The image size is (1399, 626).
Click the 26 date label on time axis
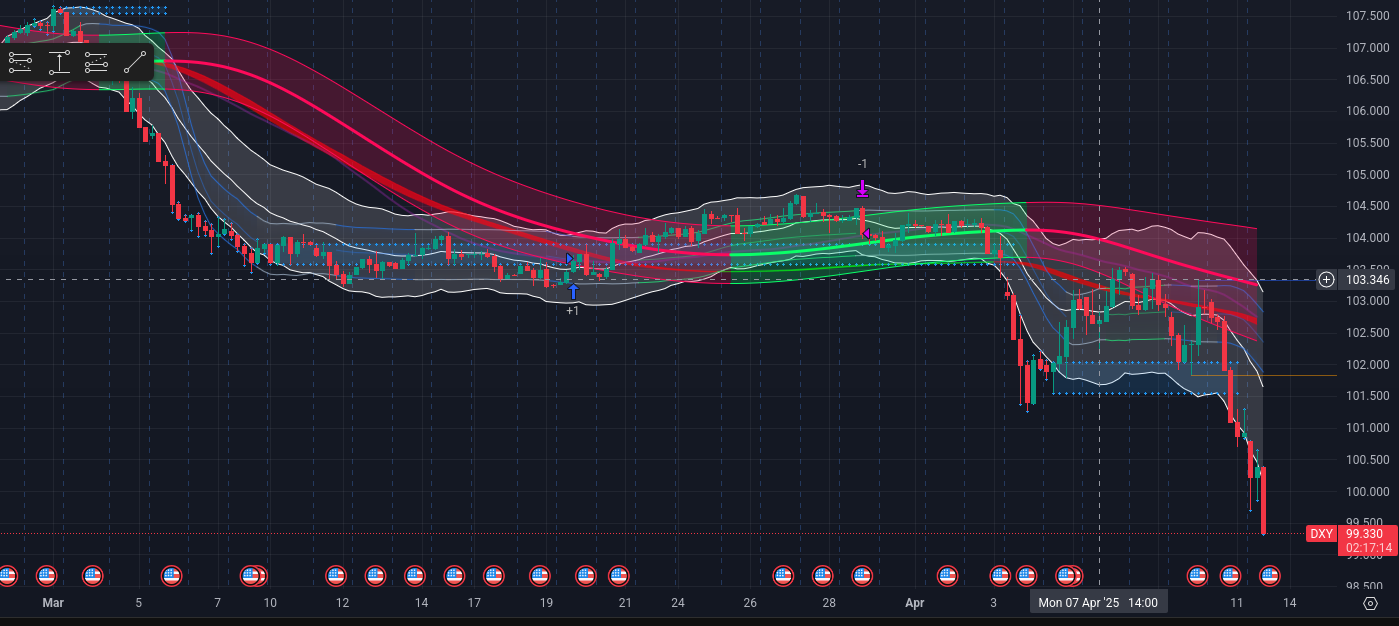(x=750, y=603)
